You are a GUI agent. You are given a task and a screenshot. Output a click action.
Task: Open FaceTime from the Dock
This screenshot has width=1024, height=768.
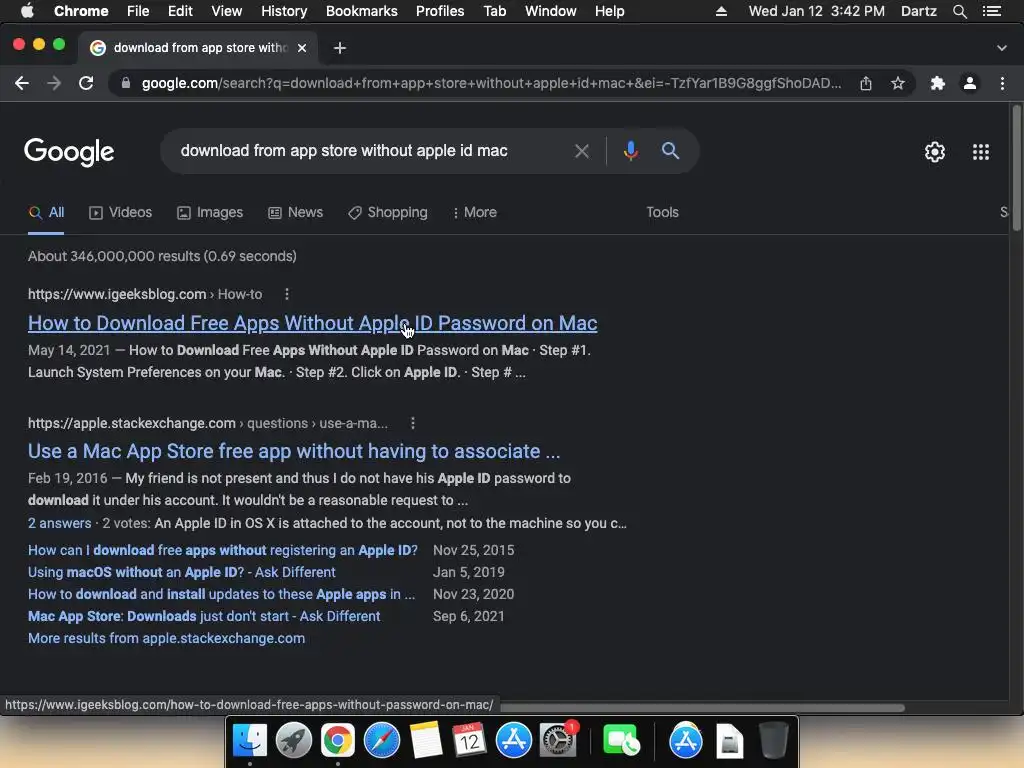coord(621,740)
